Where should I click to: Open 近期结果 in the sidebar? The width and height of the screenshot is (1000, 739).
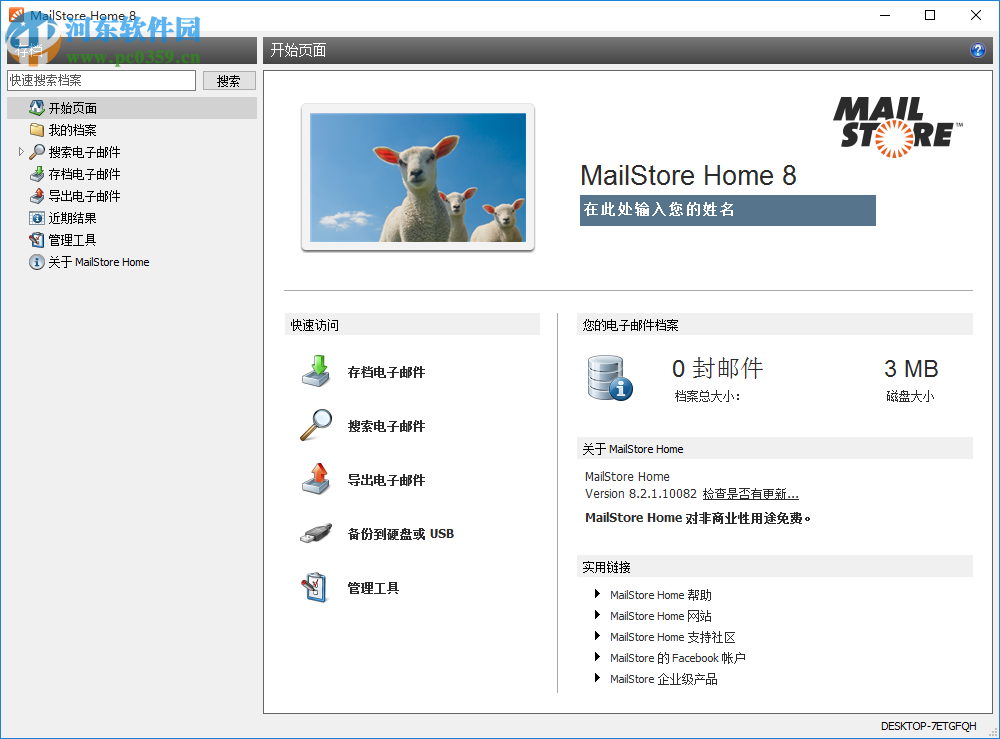70,217
